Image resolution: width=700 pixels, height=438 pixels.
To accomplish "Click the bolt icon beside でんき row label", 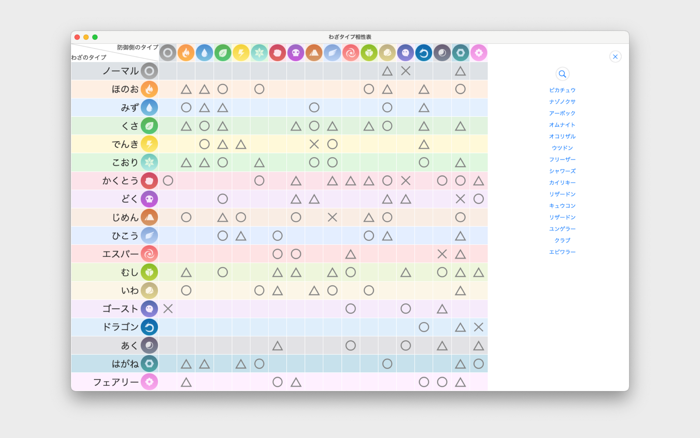I will pos(150,144).
